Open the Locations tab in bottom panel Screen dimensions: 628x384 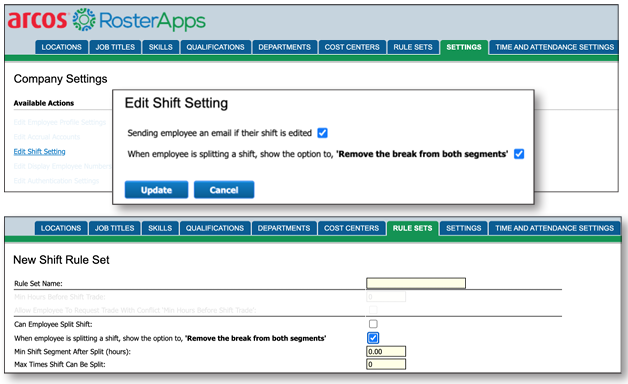[61, 228]
